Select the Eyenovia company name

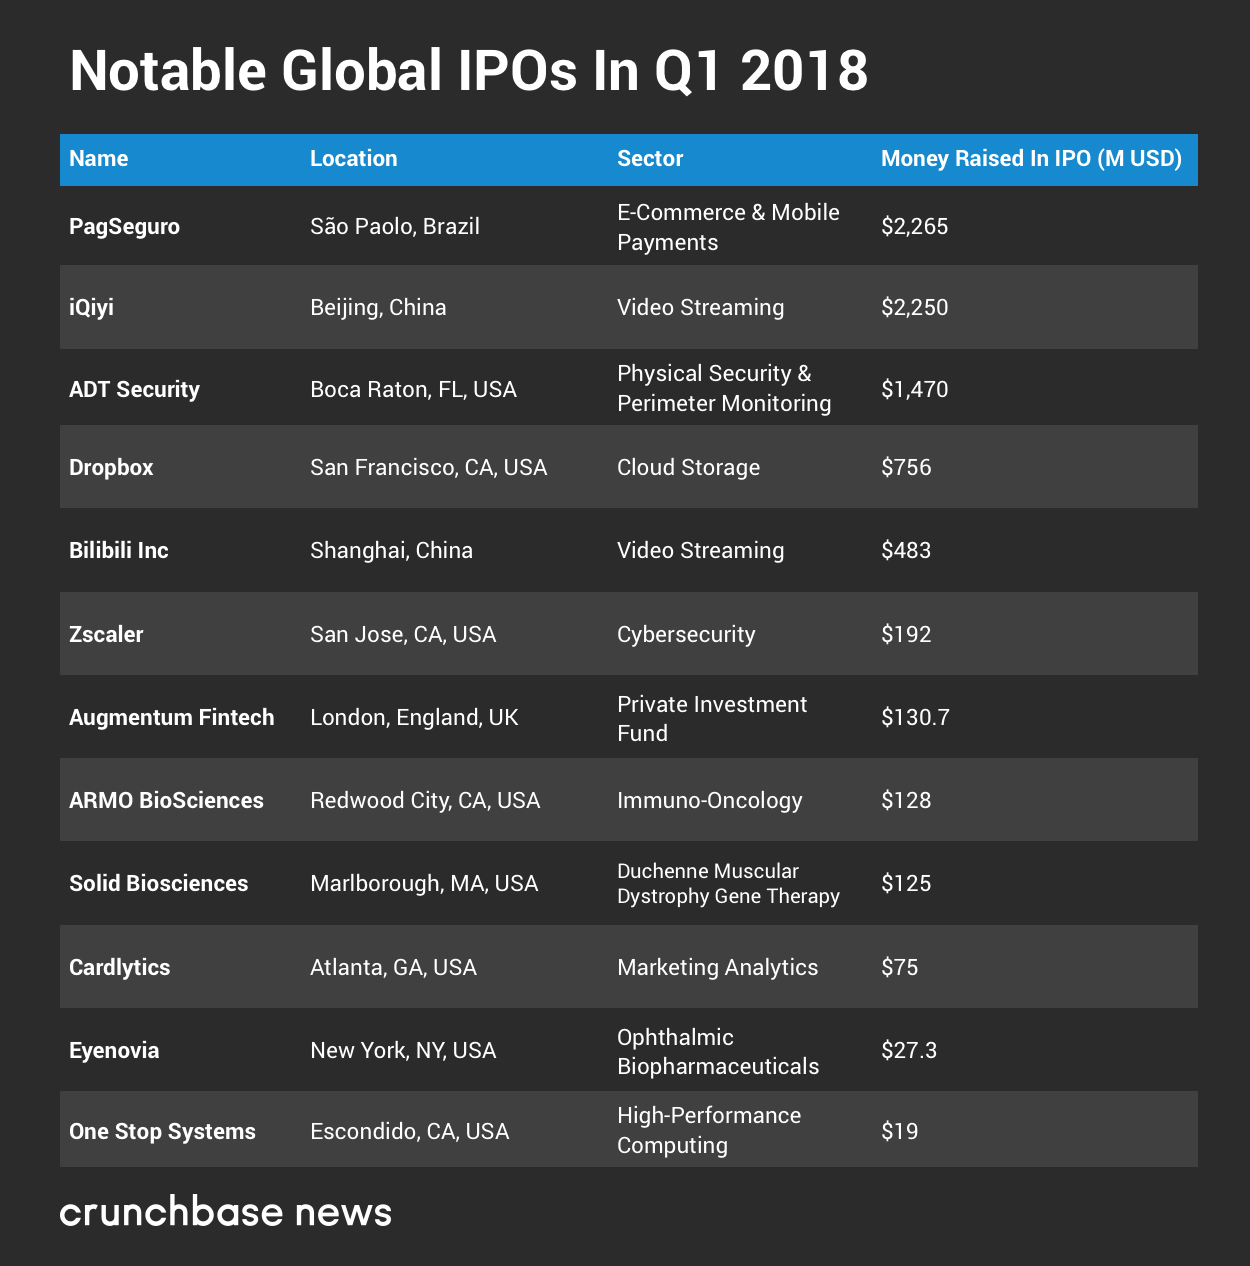click(x=114, y=1051)
